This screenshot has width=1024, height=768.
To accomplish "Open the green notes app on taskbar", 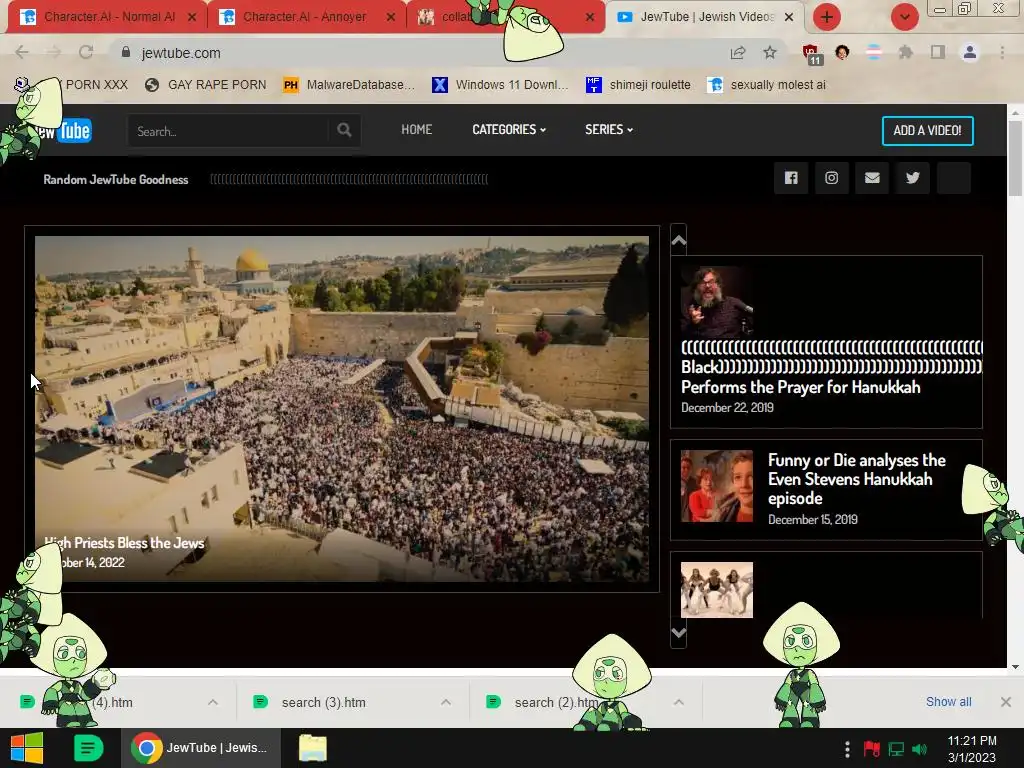I will click(x=88, y=748).
